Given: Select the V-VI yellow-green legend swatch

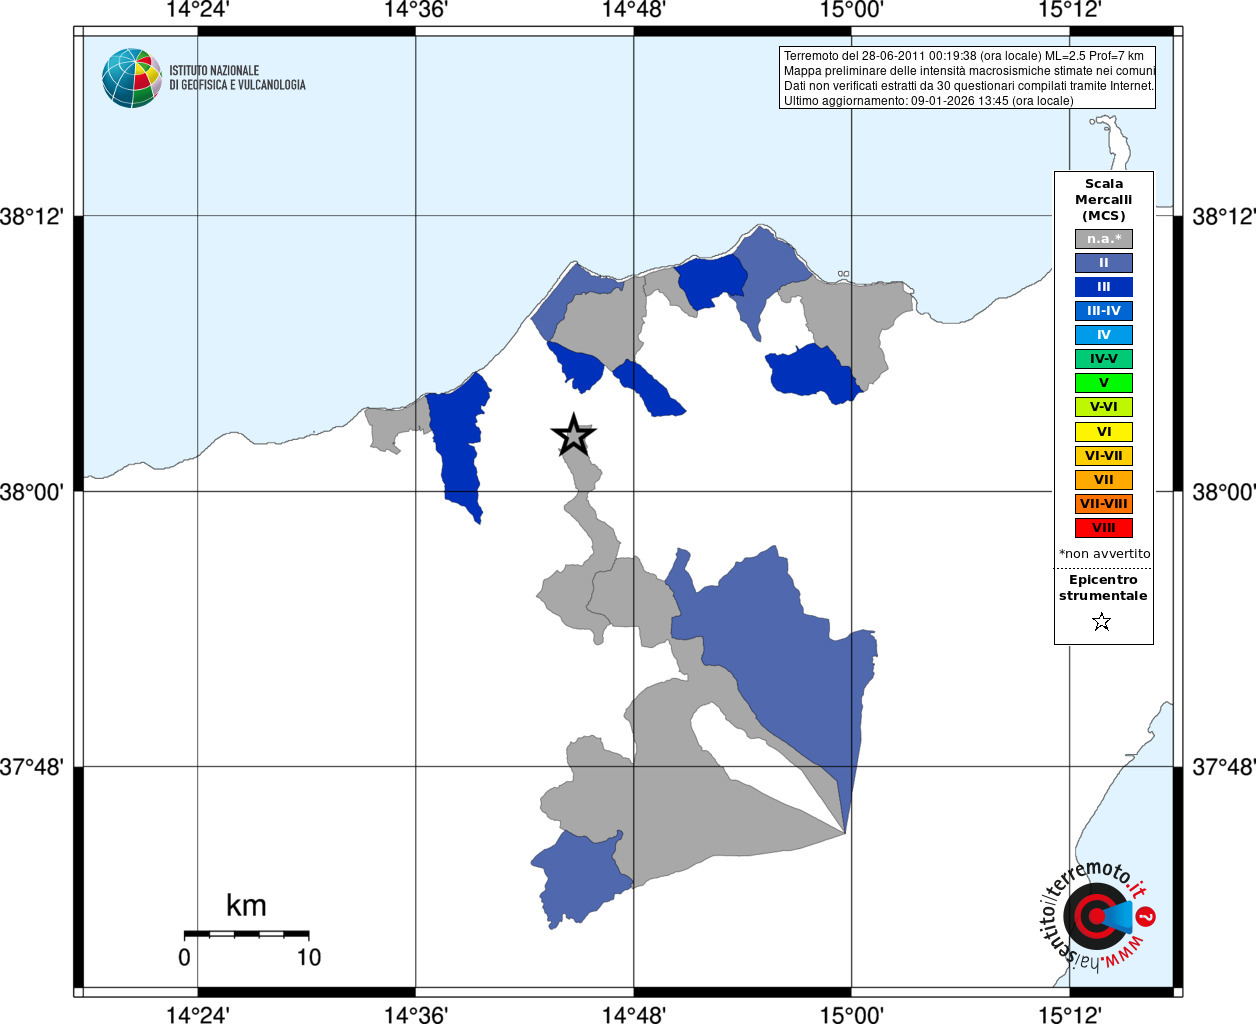Looking at the screenshot, I should tap(1103, 407).
